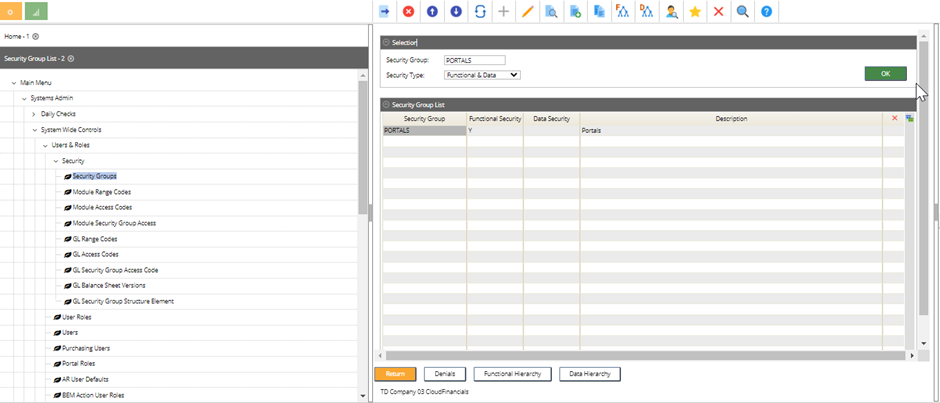Collapse the Main Menu tree node
Image resolution: width=940 pixels, height=403 pixels.
pos(14,83)
